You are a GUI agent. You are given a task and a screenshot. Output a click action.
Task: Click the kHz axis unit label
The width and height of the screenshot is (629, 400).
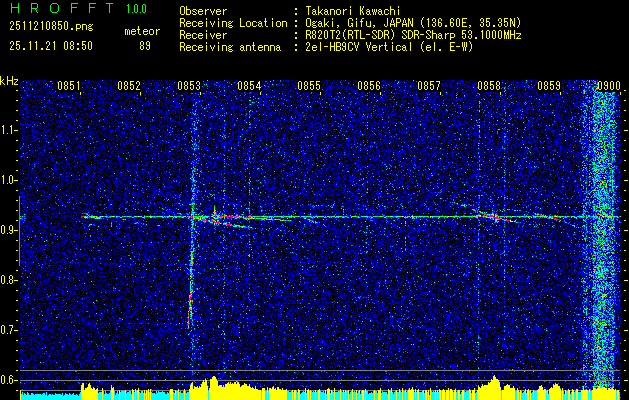pyautogui.click(x=9, y=82)
